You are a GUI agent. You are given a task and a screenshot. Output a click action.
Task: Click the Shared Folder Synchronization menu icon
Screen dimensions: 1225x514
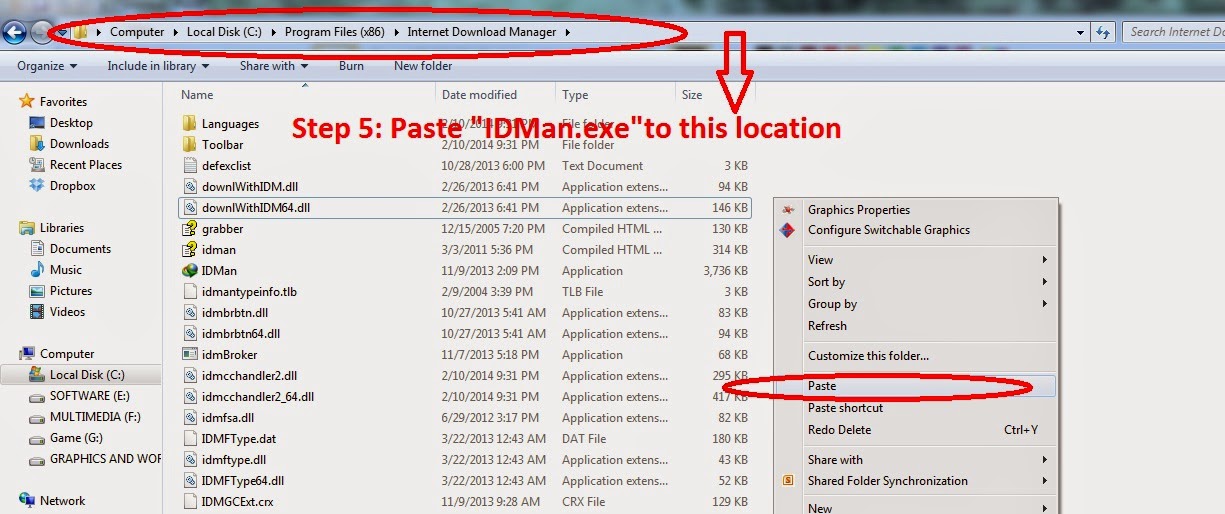789,481
